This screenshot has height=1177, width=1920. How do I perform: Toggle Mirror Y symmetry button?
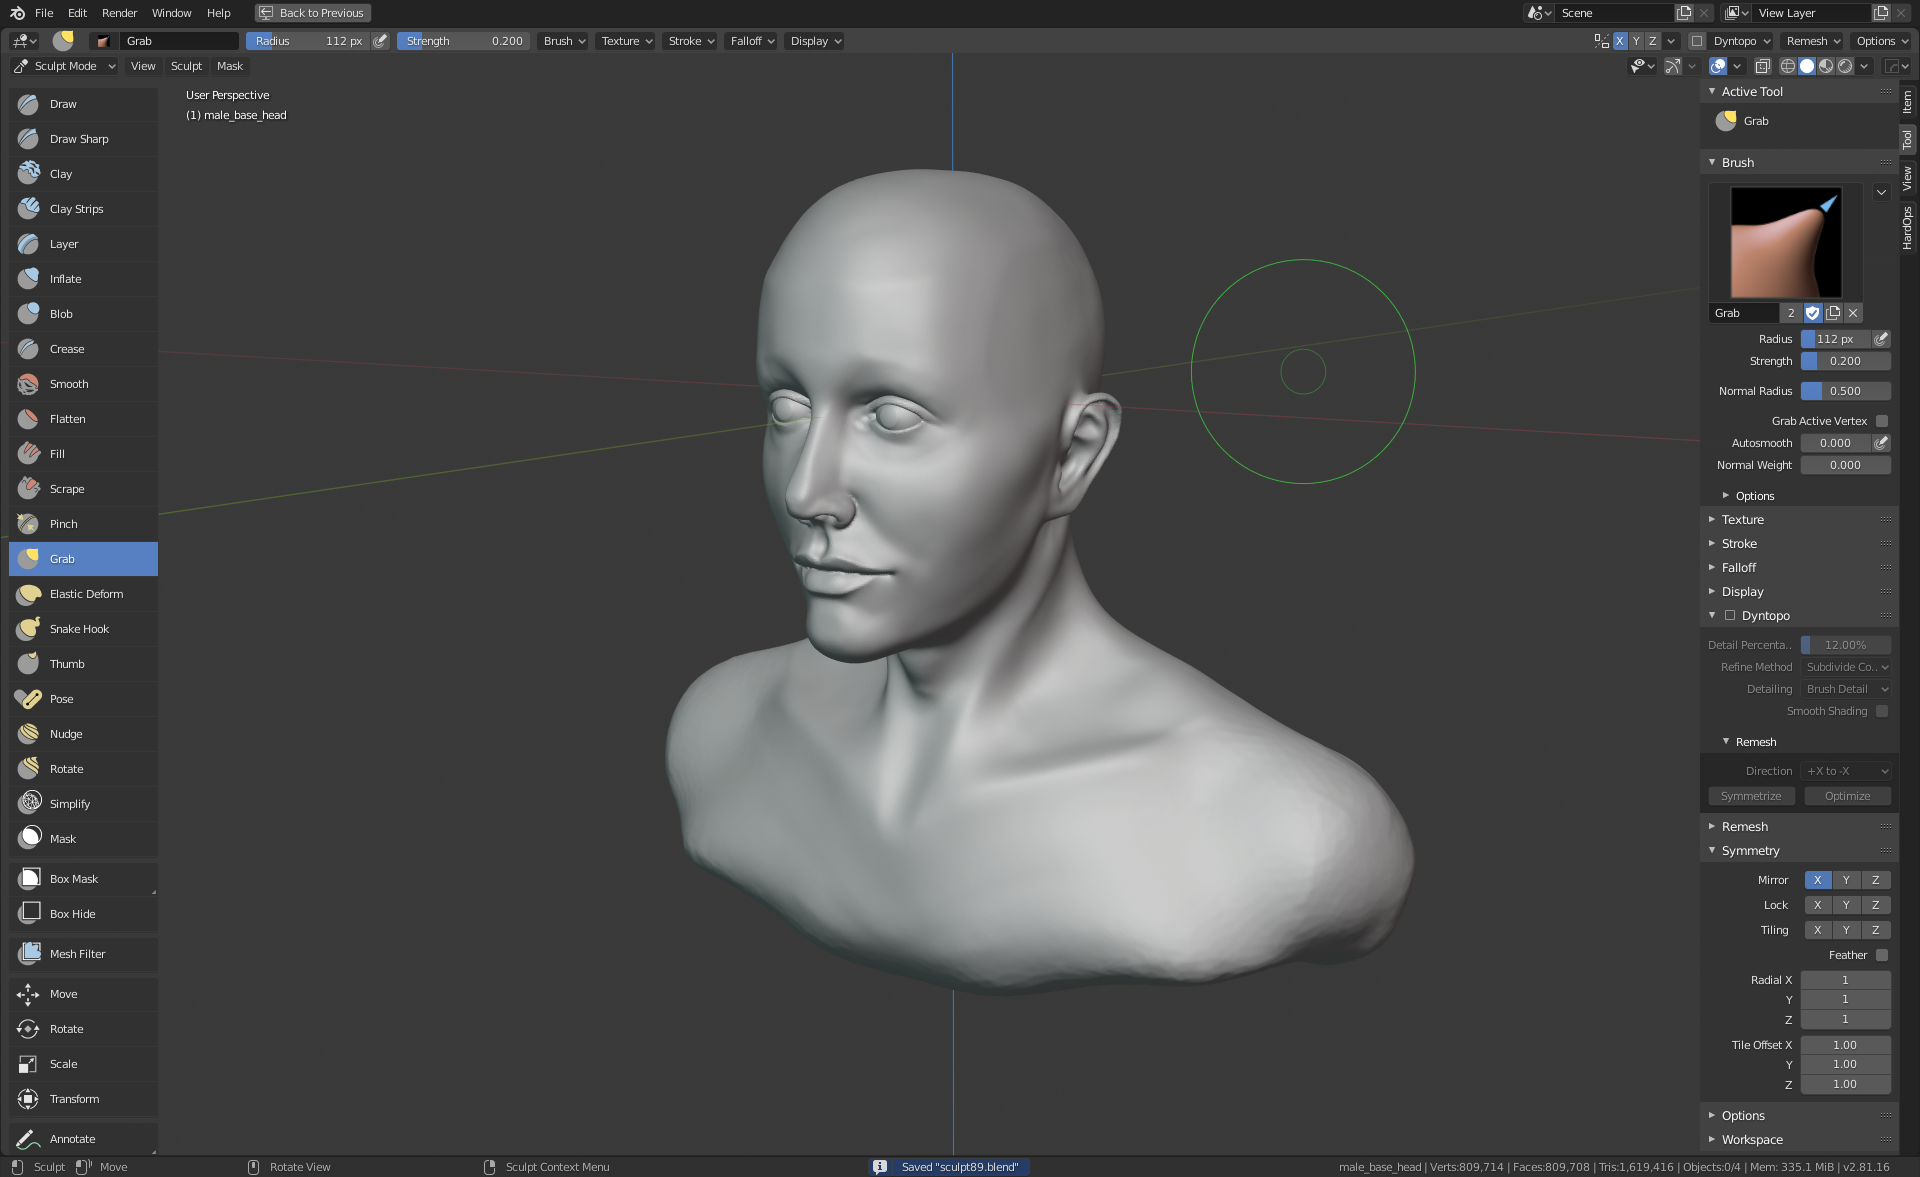coord(1846,880)
